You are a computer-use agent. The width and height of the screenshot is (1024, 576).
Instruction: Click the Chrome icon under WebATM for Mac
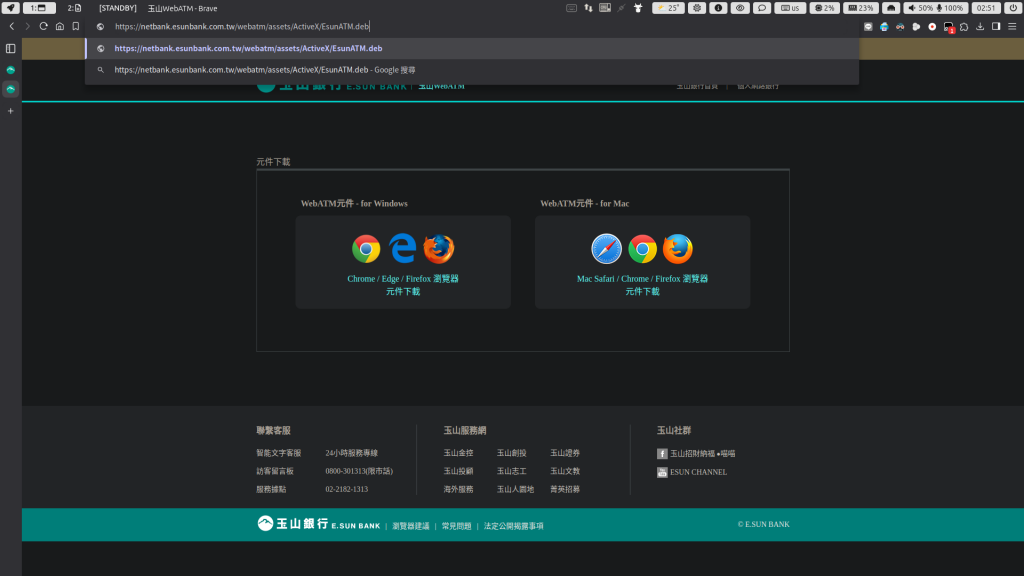[643, 249]
